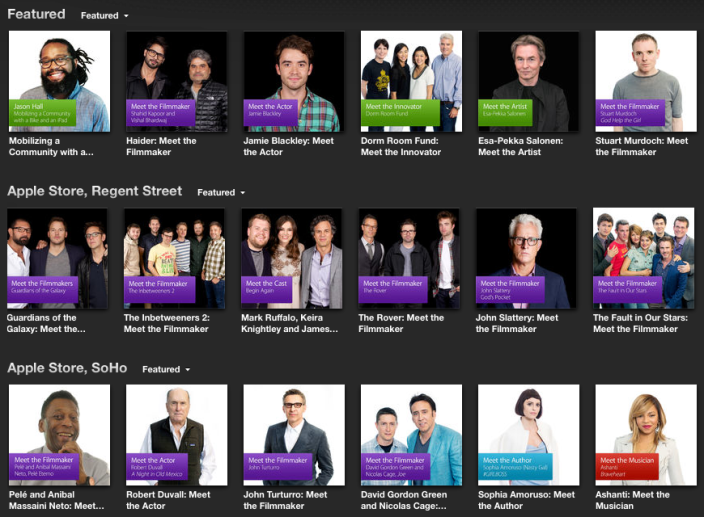
Task: Click Ashanti: Meet the Musician title
Action: [x=632, y=500]
